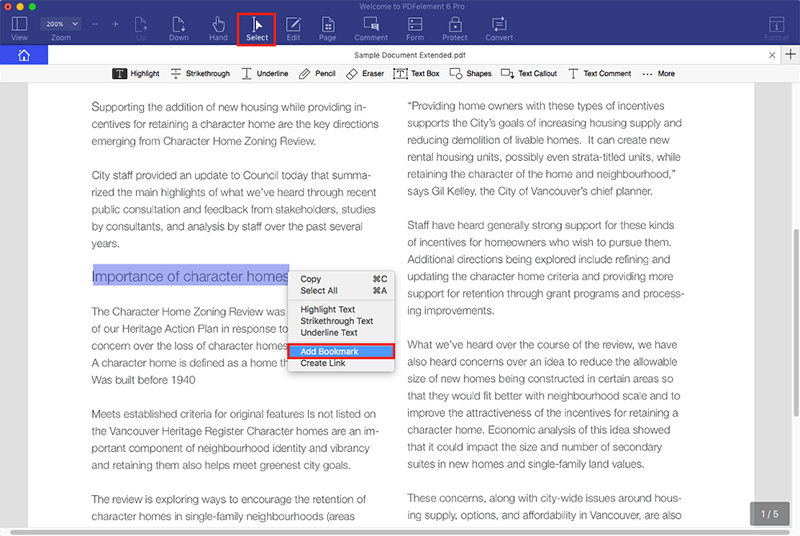Viewport: 800px width, 536px height.
Task: Go to the Home tab
Action: pos(24,55)
